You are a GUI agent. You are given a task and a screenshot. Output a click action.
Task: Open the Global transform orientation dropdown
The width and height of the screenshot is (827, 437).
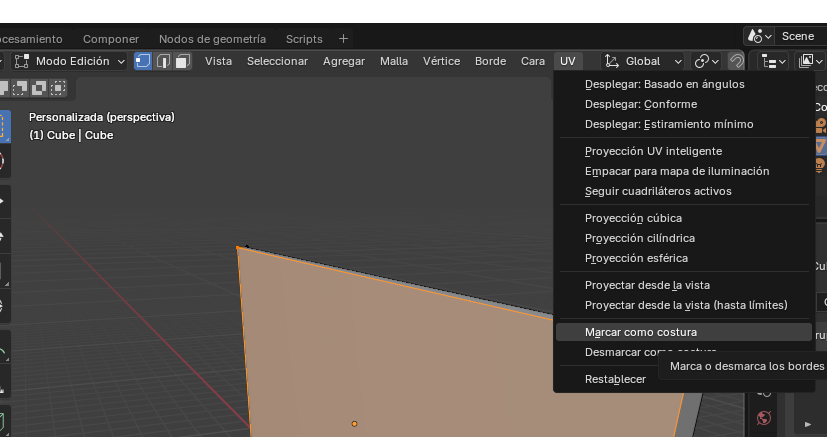[644, 61]
